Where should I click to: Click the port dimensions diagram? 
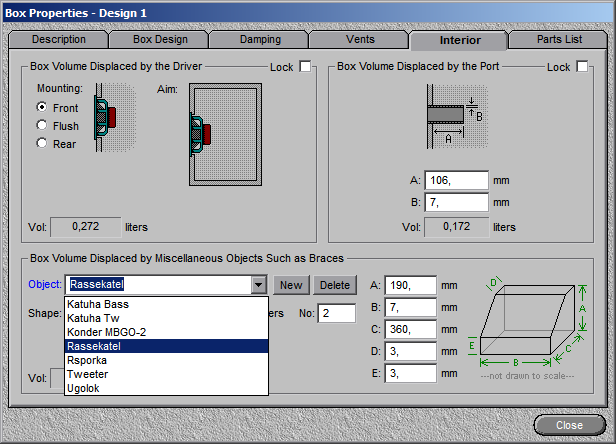point(457,117)
